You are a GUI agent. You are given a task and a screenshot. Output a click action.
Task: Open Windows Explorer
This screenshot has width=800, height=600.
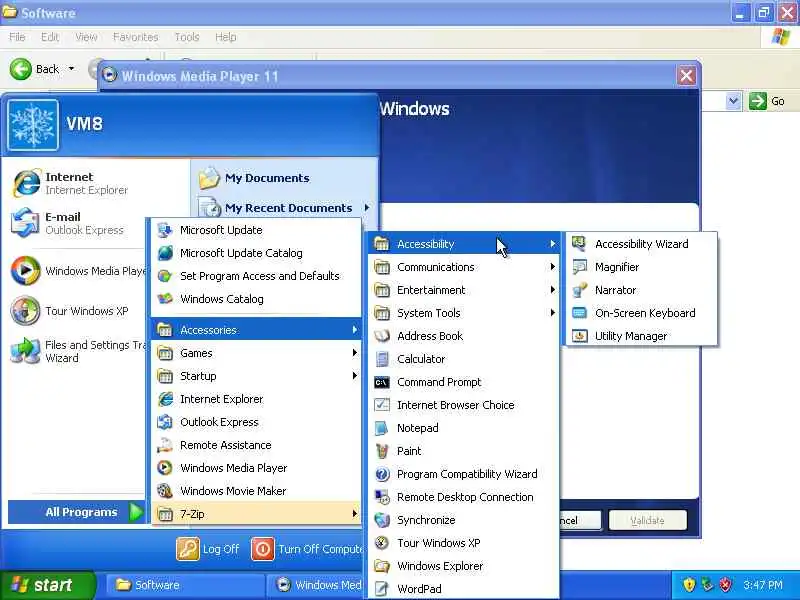[464, 565]
